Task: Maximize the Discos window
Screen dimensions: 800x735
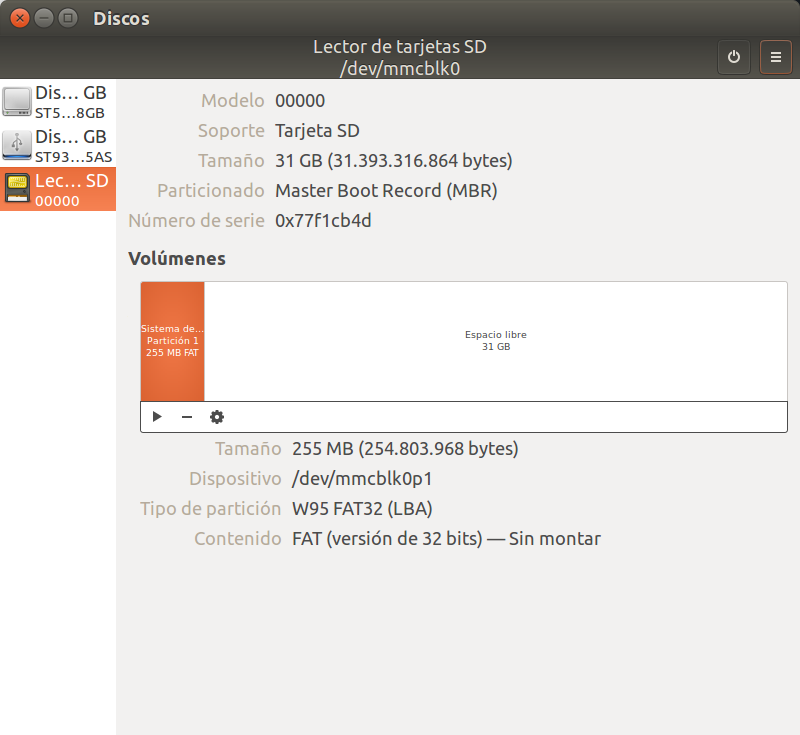Action: tap(68, 18)
